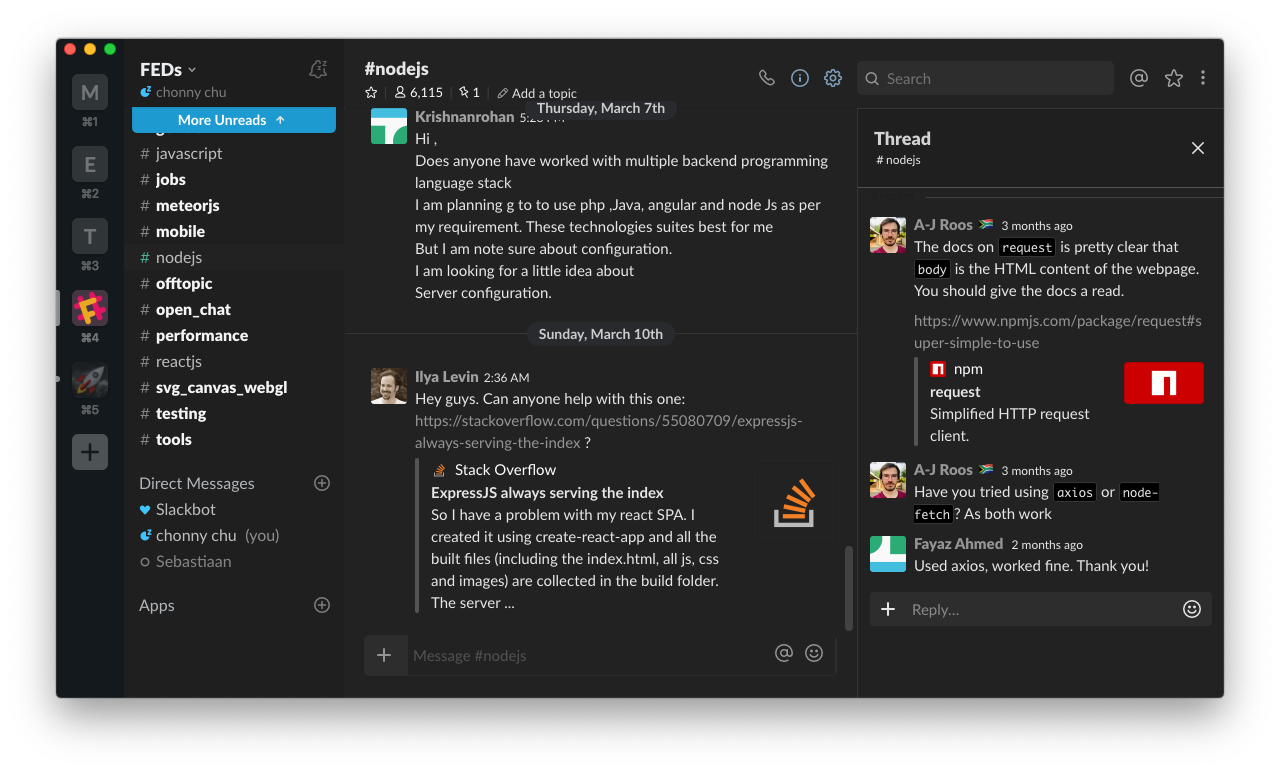The height and width of the screenshot is (772, 1280).
Task: Click the npm logo thumbnail
Action: pyautogui.click(x=1164, y=383)
